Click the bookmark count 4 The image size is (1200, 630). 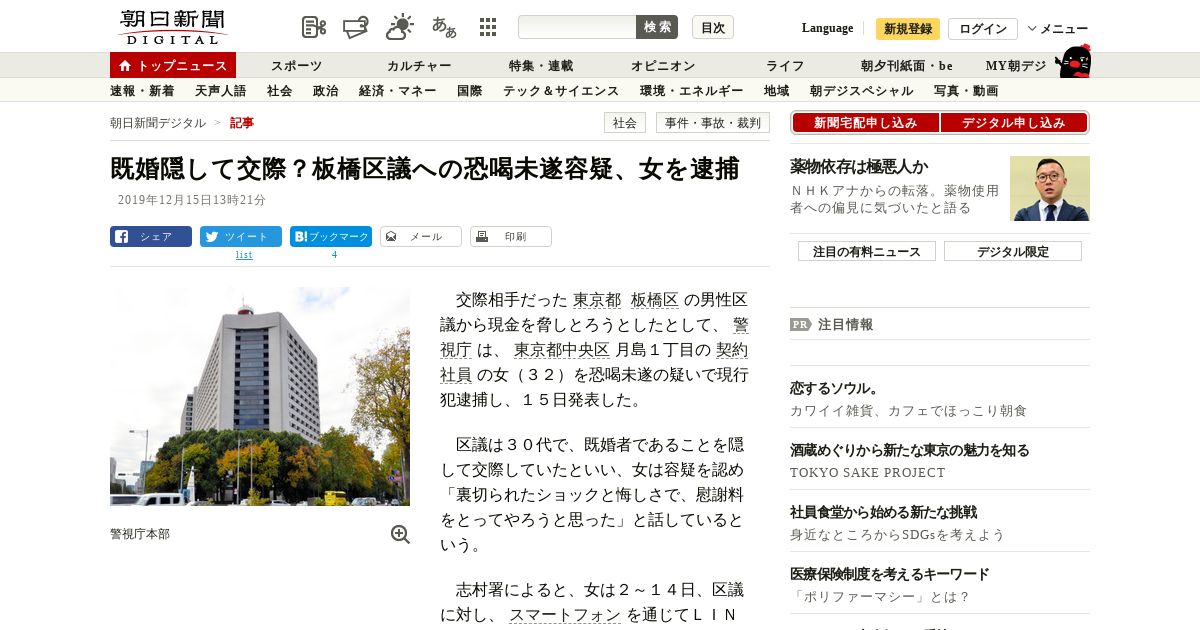334,255
